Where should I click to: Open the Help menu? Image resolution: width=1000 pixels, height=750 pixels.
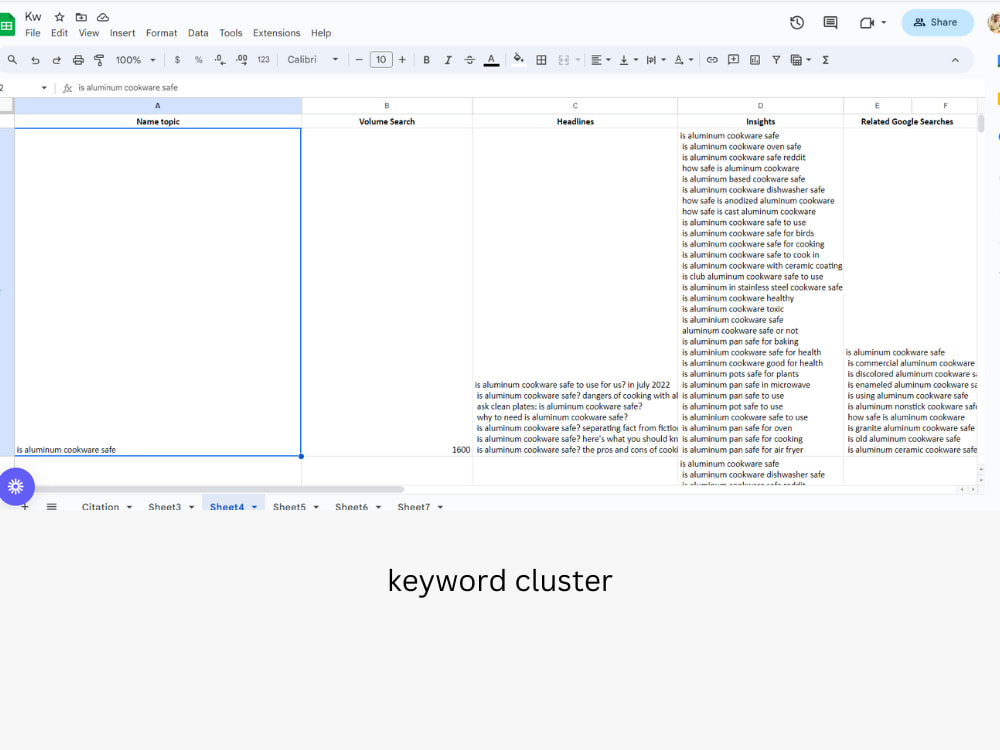pos(321,33)
